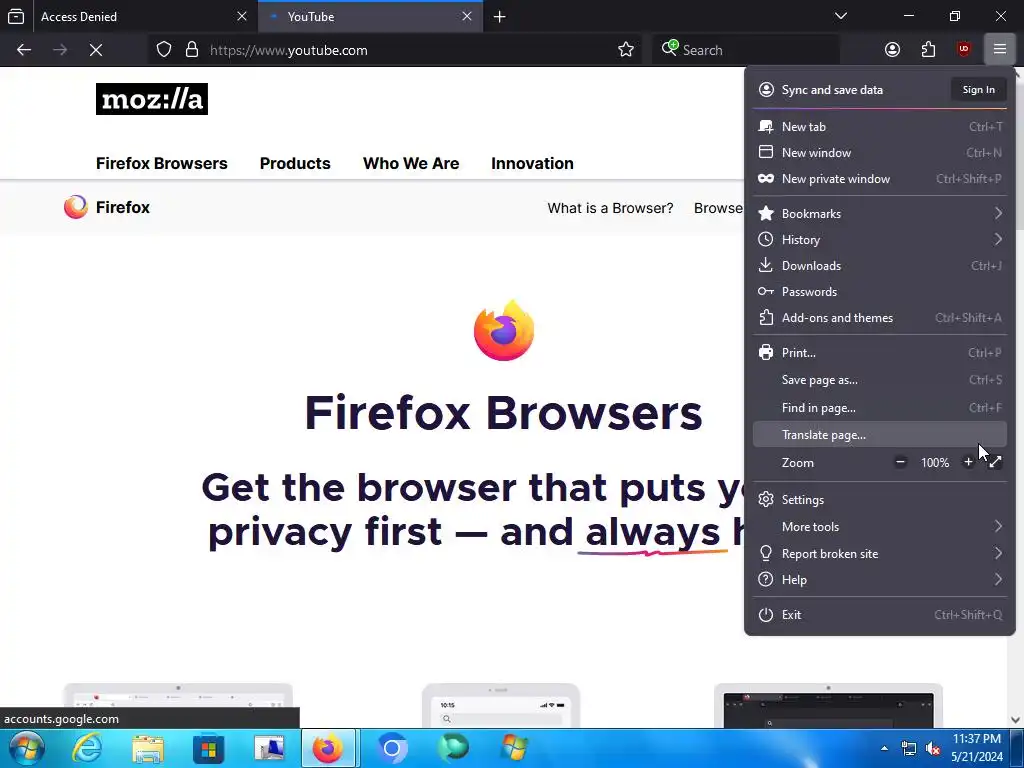Expand the Bookmarks submenu
Viewport: 1024px width, 768px height.
click(x=880, y=214)
